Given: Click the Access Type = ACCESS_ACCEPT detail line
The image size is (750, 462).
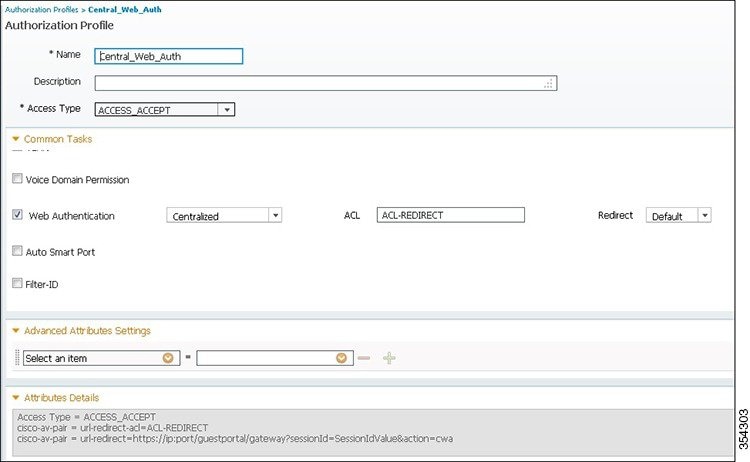Looking at the screenshot, I should [87, 417].
